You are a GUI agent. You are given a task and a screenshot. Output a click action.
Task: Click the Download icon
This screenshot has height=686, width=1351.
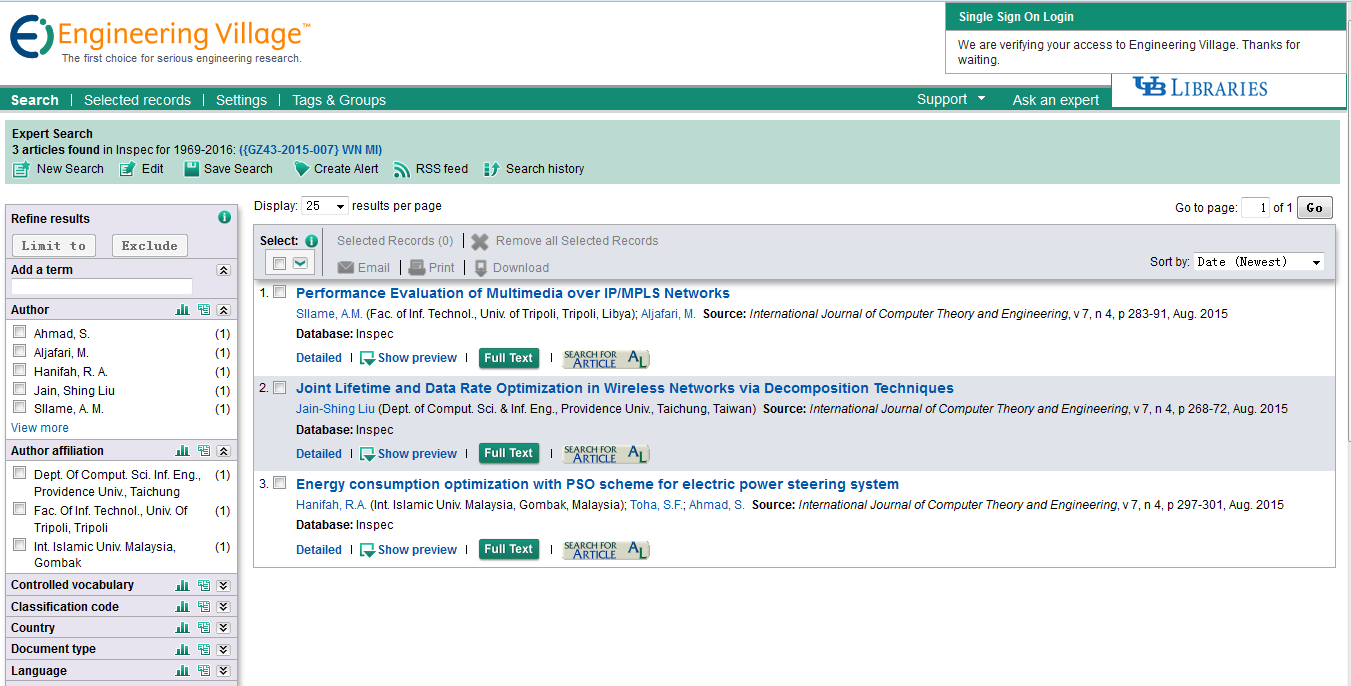tap(481, 268)
